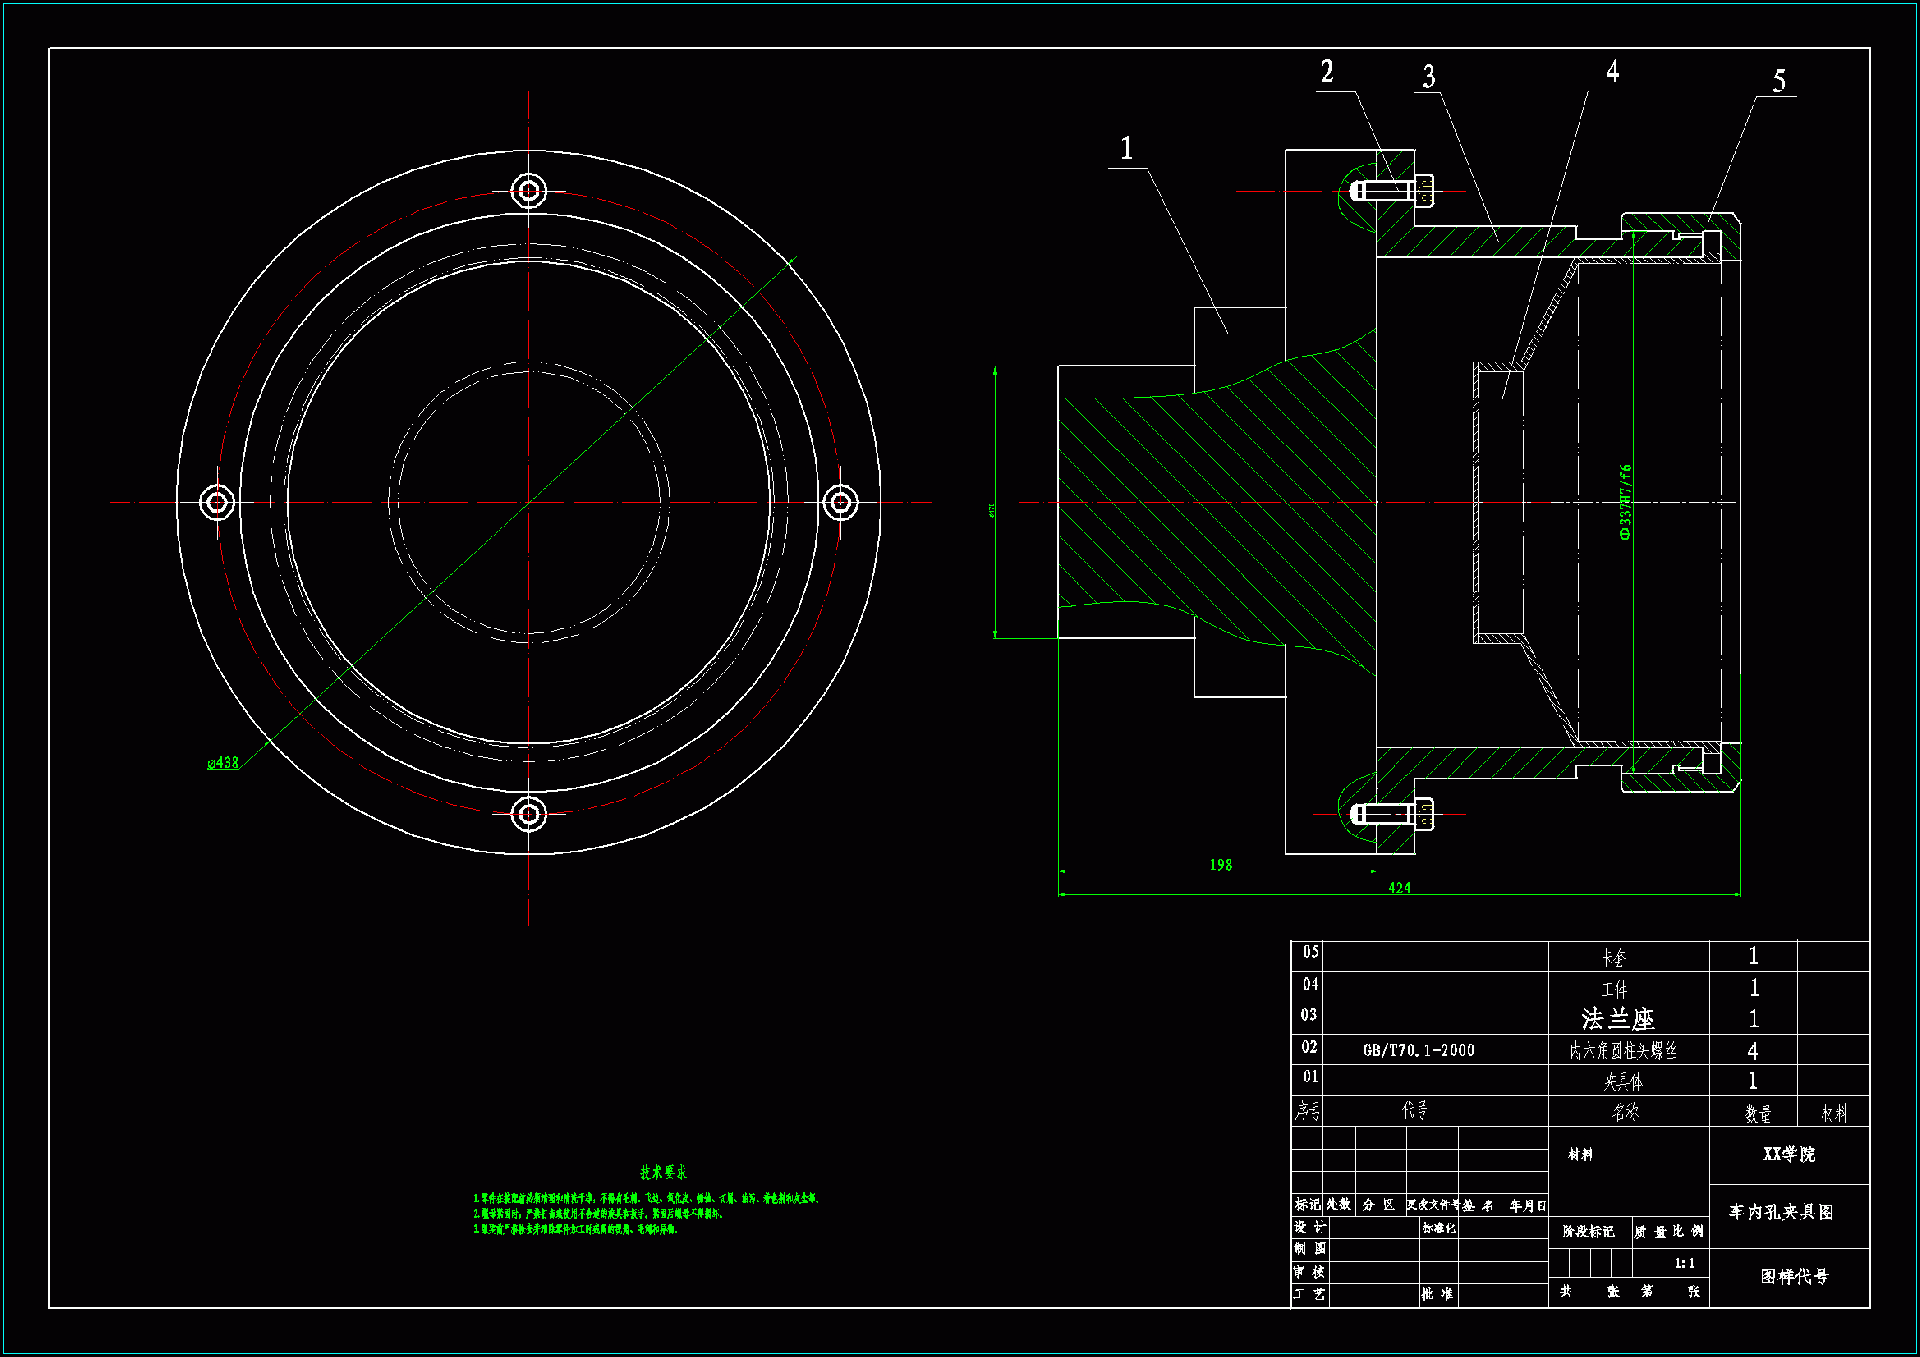This screenshot has height=1357, width=1920.
Task: Select the upper socket head screw in section
Action: [x=1390, y=190]
